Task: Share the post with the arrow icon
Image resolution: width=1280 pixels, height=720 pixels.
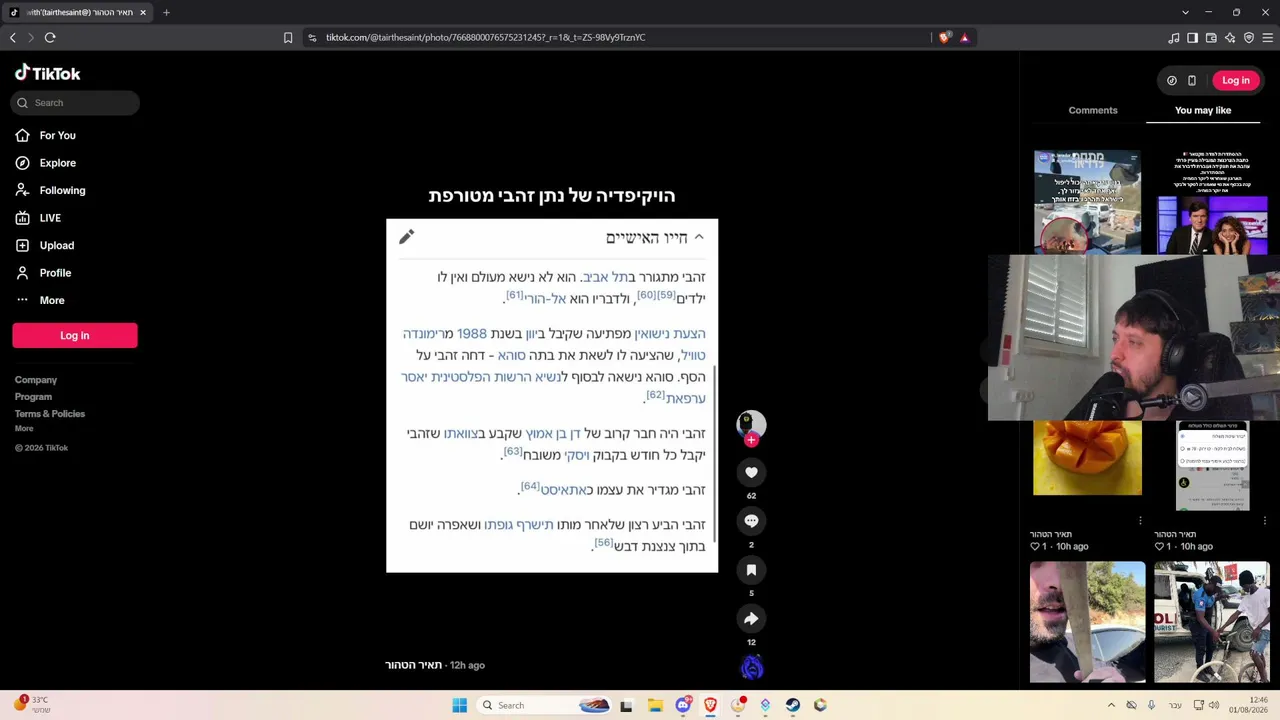Action: [751, 619]
